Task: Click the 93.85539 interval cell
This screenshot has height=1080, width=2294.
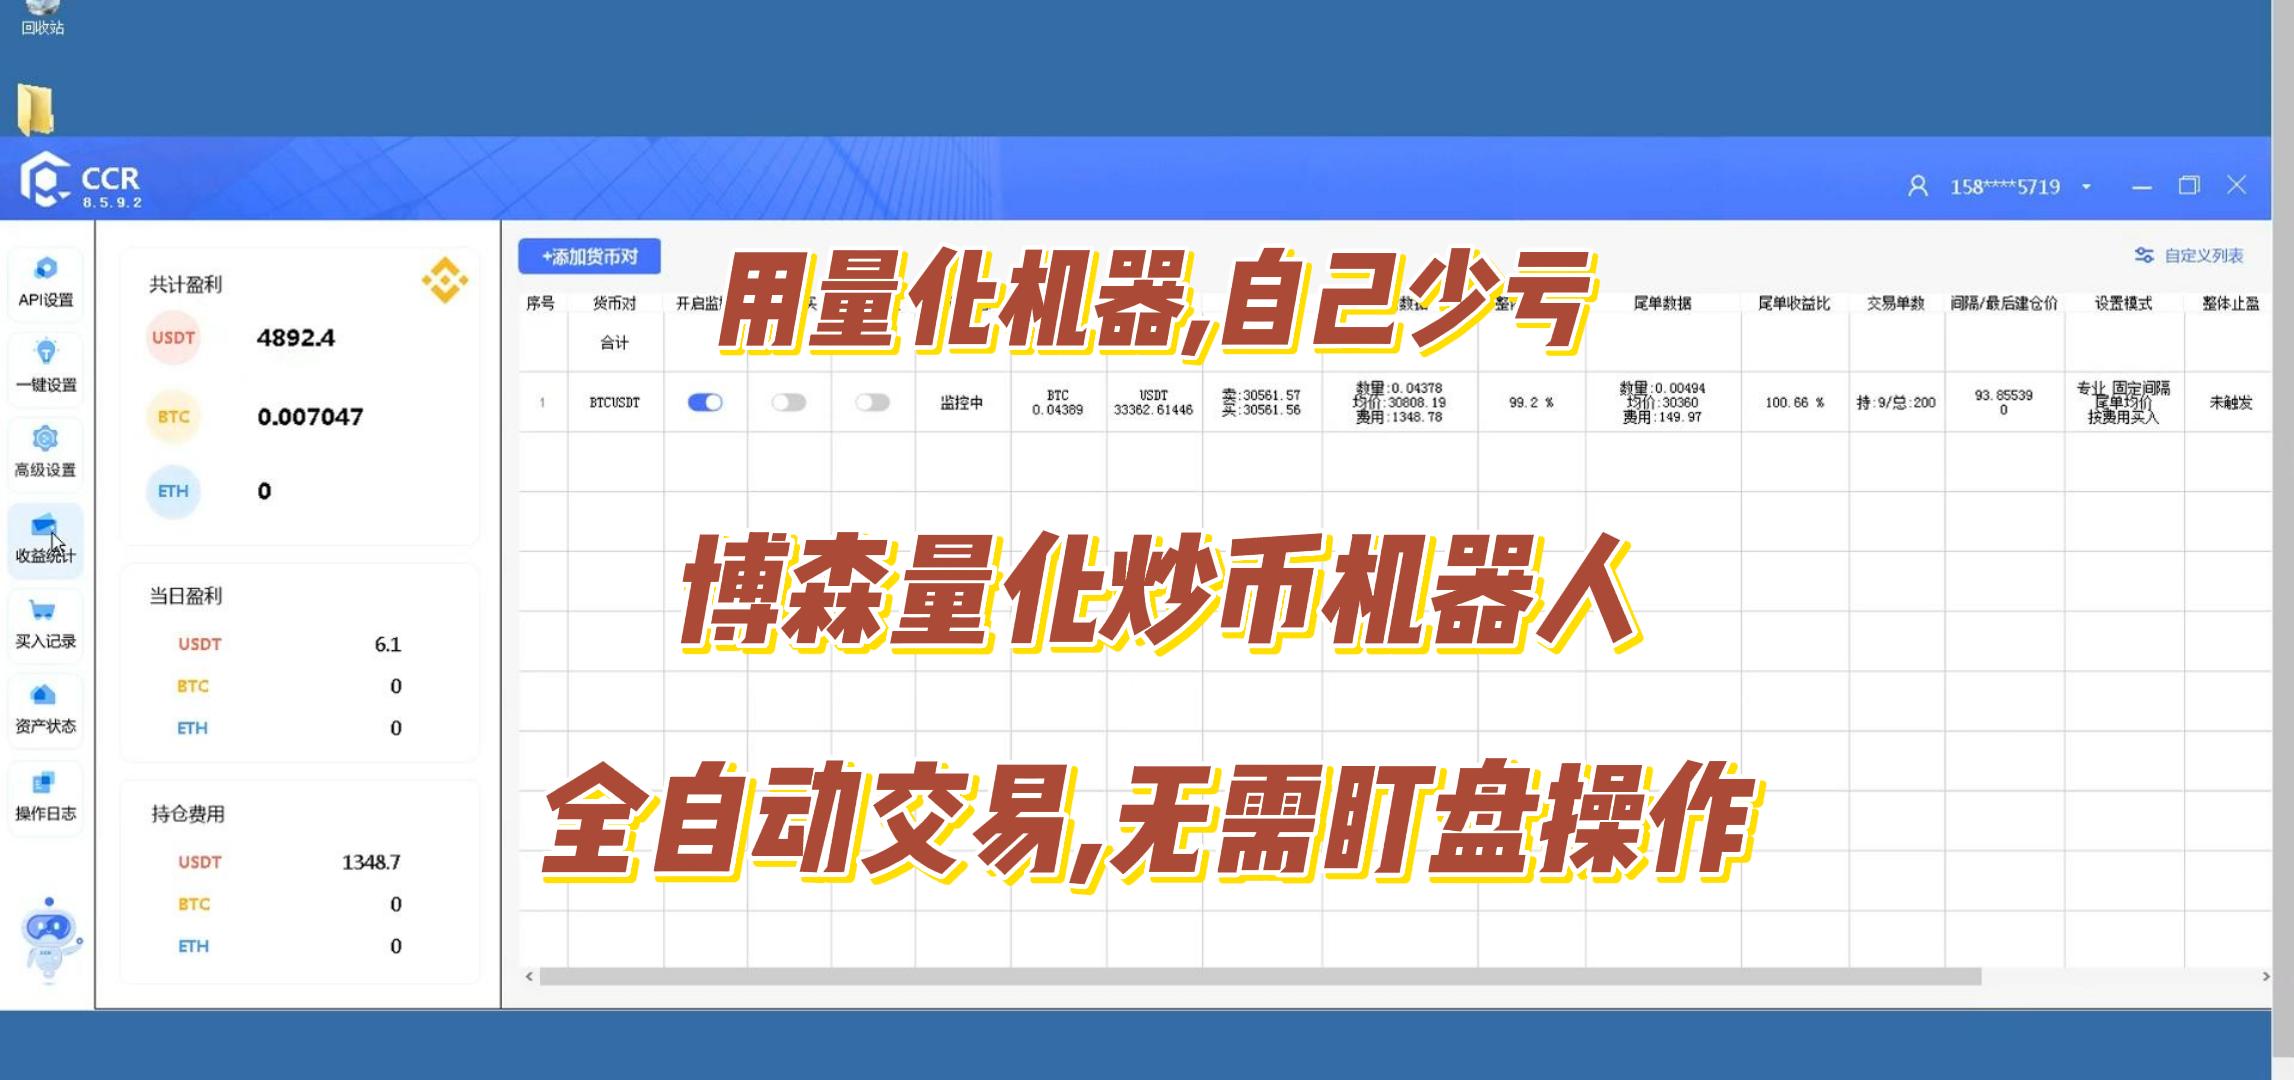Action: click(x=2003, y=402)
